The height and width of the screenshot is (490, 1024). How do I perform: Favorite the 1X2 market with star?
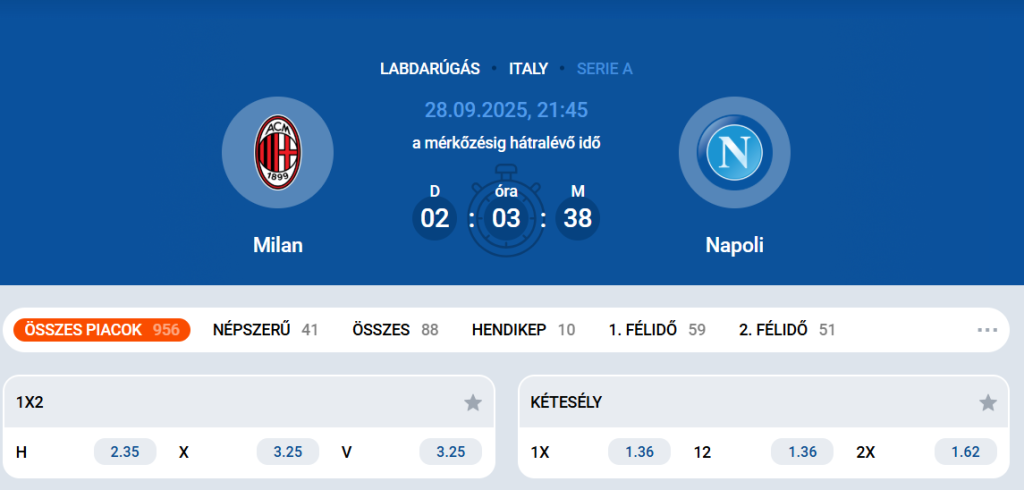473,403
